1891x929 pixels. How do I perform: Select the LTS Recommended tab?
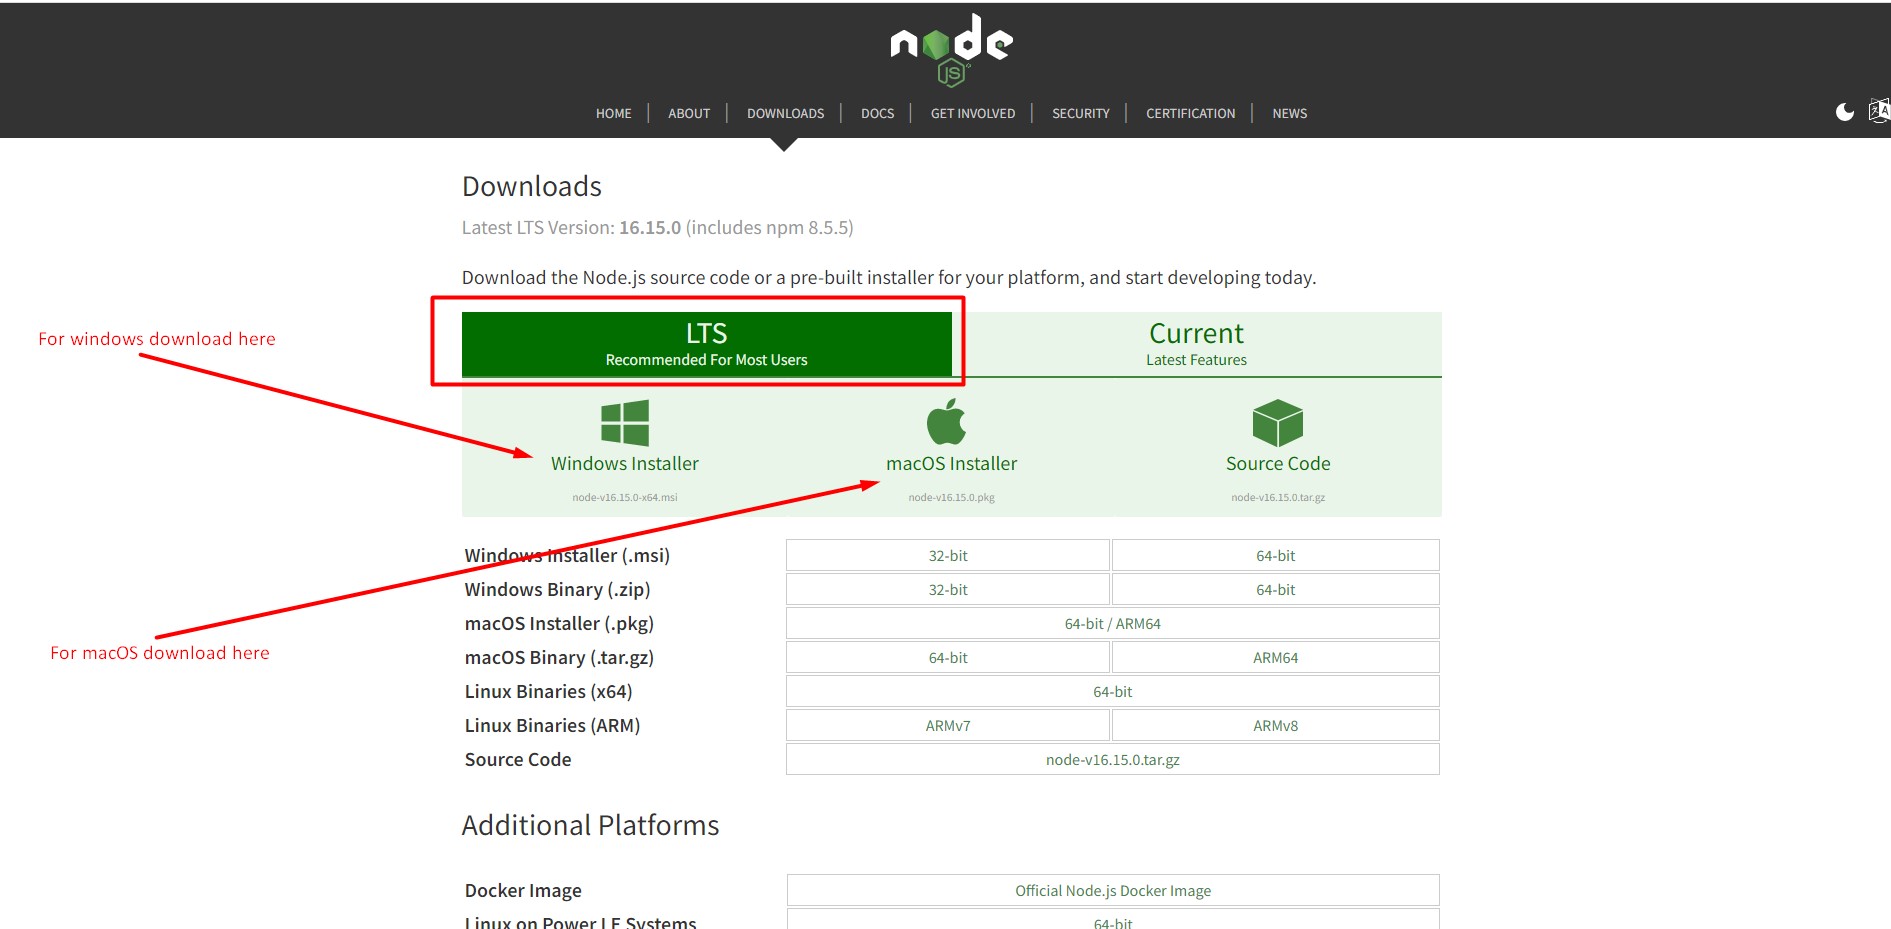(706, 344)
